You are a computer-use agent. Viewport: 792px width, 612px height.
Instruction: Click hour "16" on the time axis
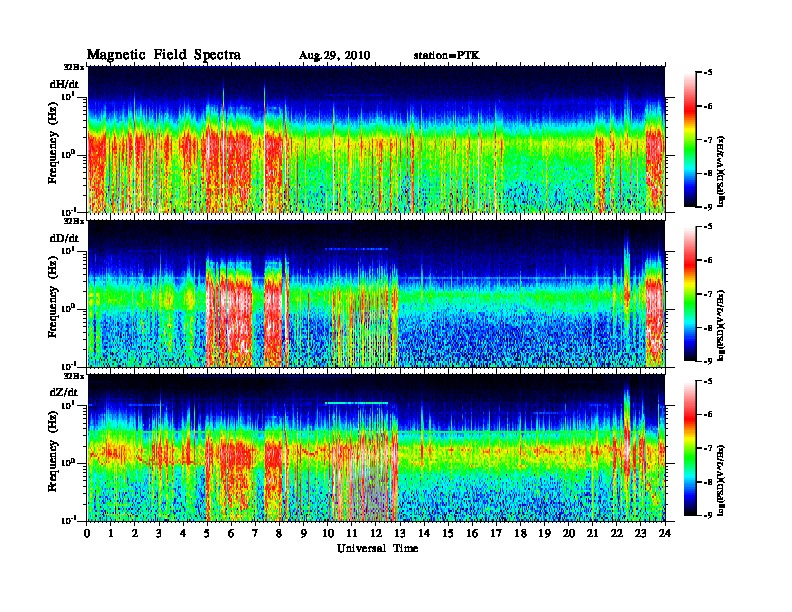(472, 533)
